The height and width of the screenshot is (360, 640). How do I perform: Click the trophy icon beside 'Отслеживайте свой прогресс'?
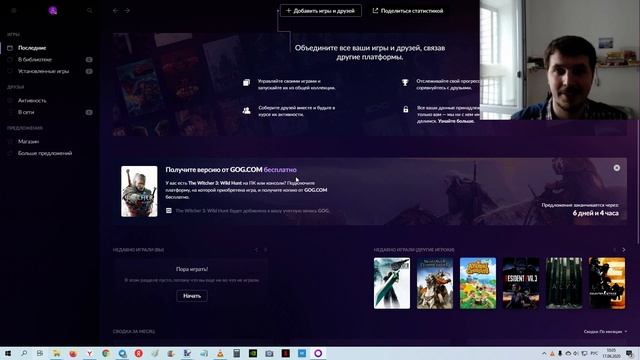tap(405, 82)
